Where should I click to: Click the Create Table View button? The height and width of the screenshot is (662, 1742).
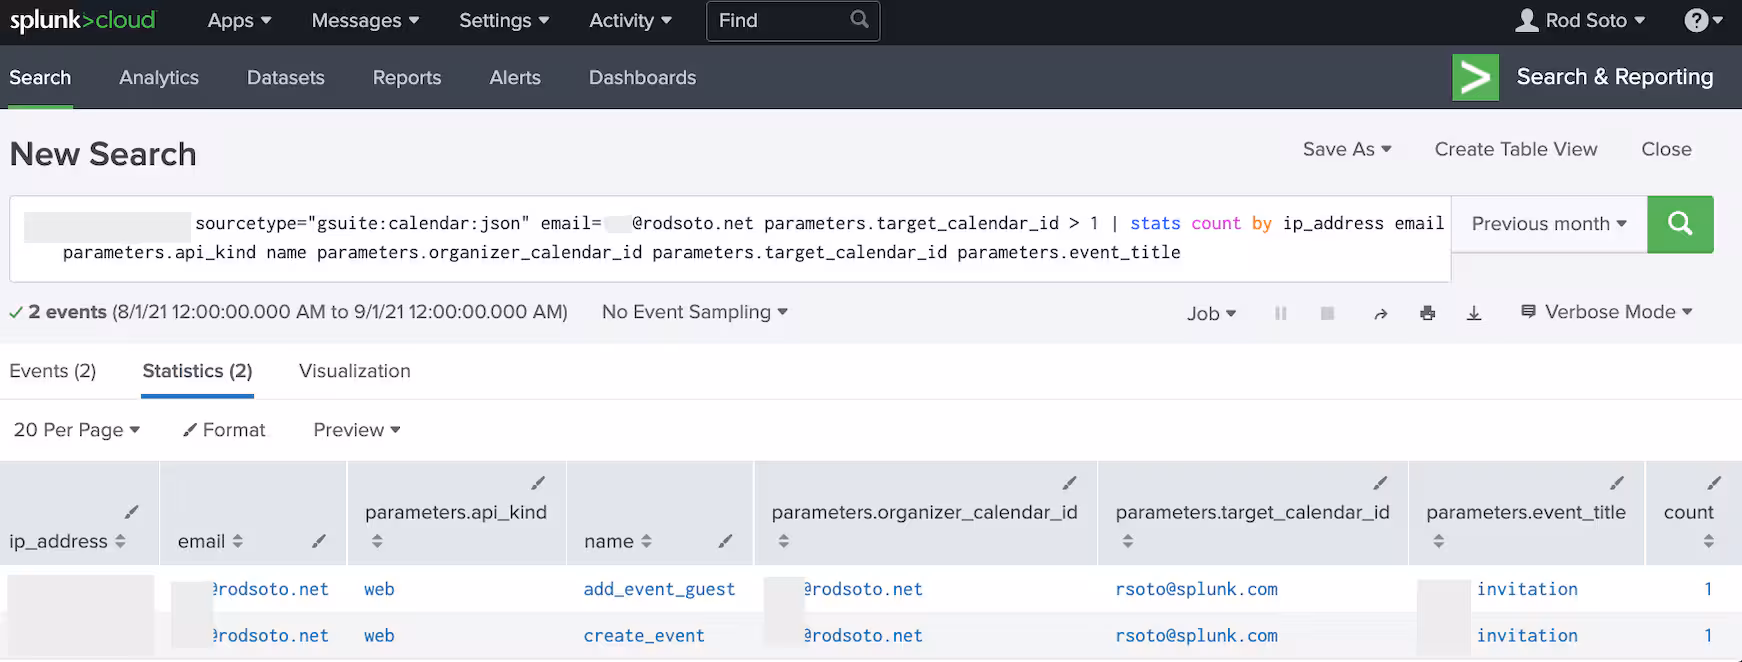click(1515, 149)
